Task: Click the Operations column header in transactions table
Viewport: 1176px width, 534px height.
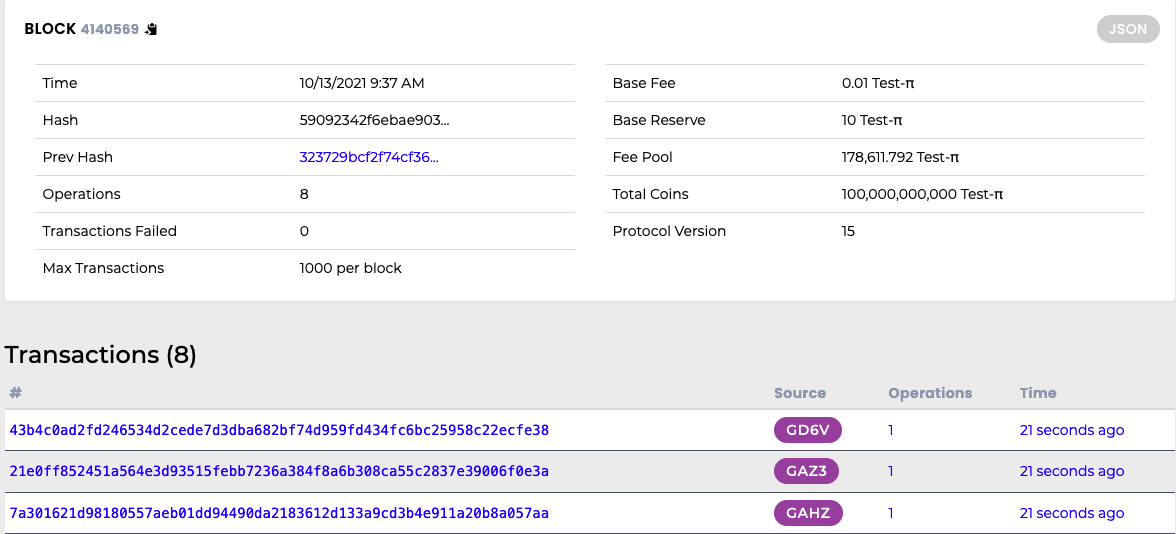Action: click(x=930, y=393)
